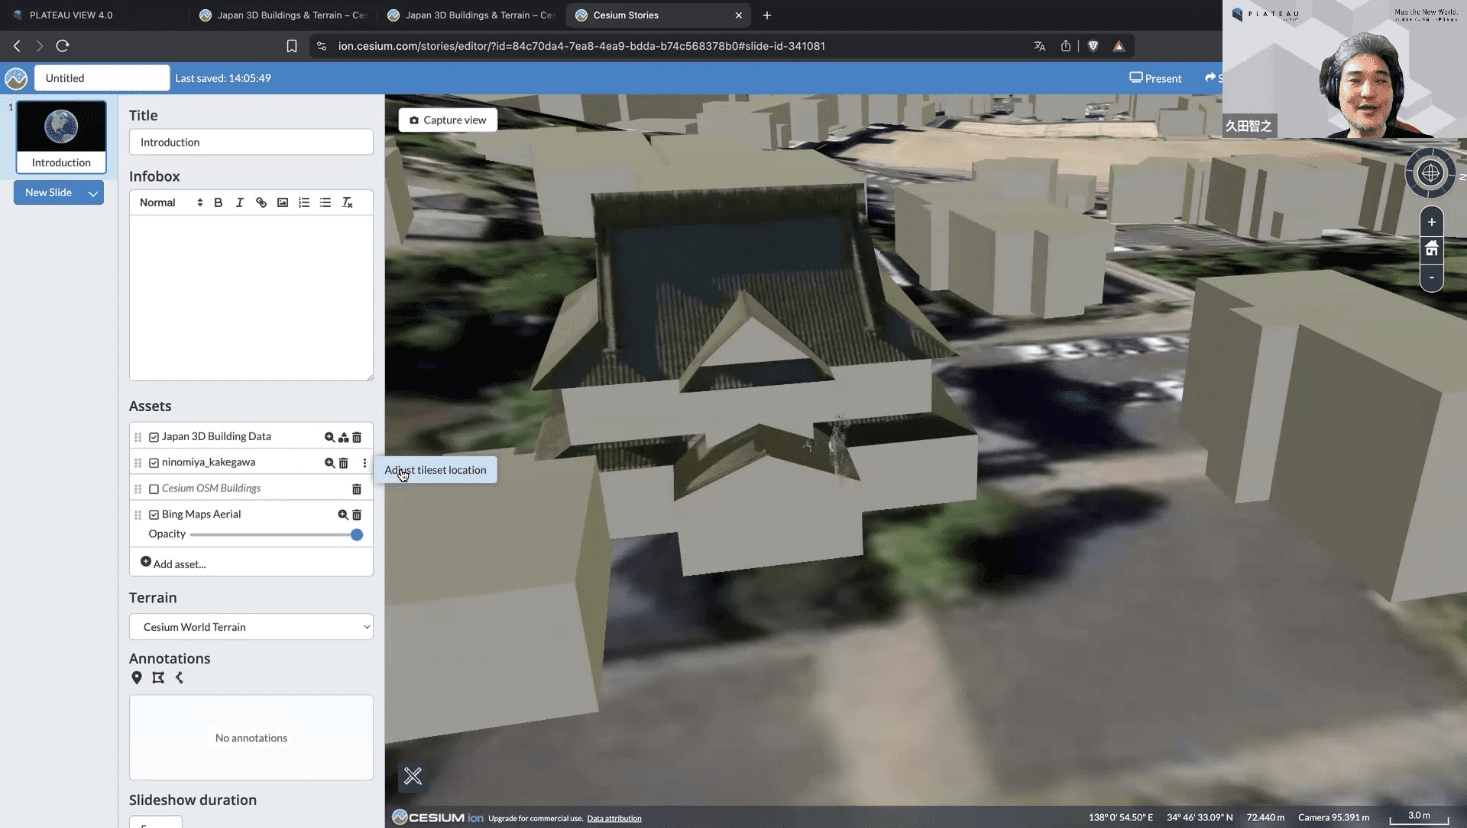Open styling for Japan 3D Building Data

click(343, 437)
